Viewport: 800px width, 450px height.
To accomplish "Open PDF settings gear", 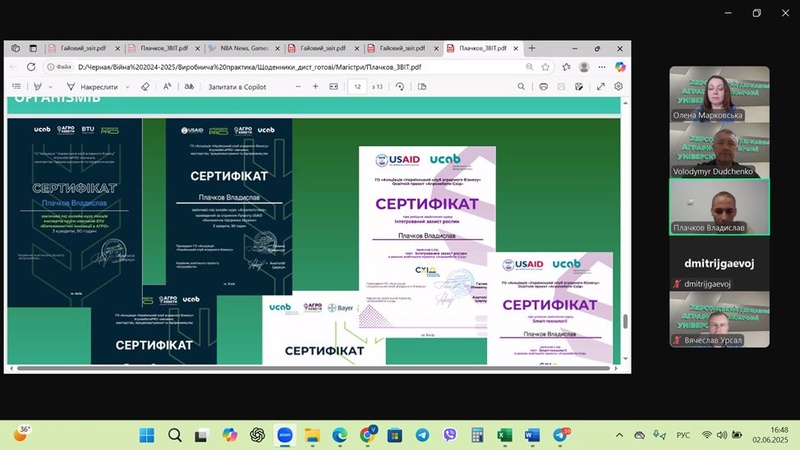I will (x=618, y=87).
